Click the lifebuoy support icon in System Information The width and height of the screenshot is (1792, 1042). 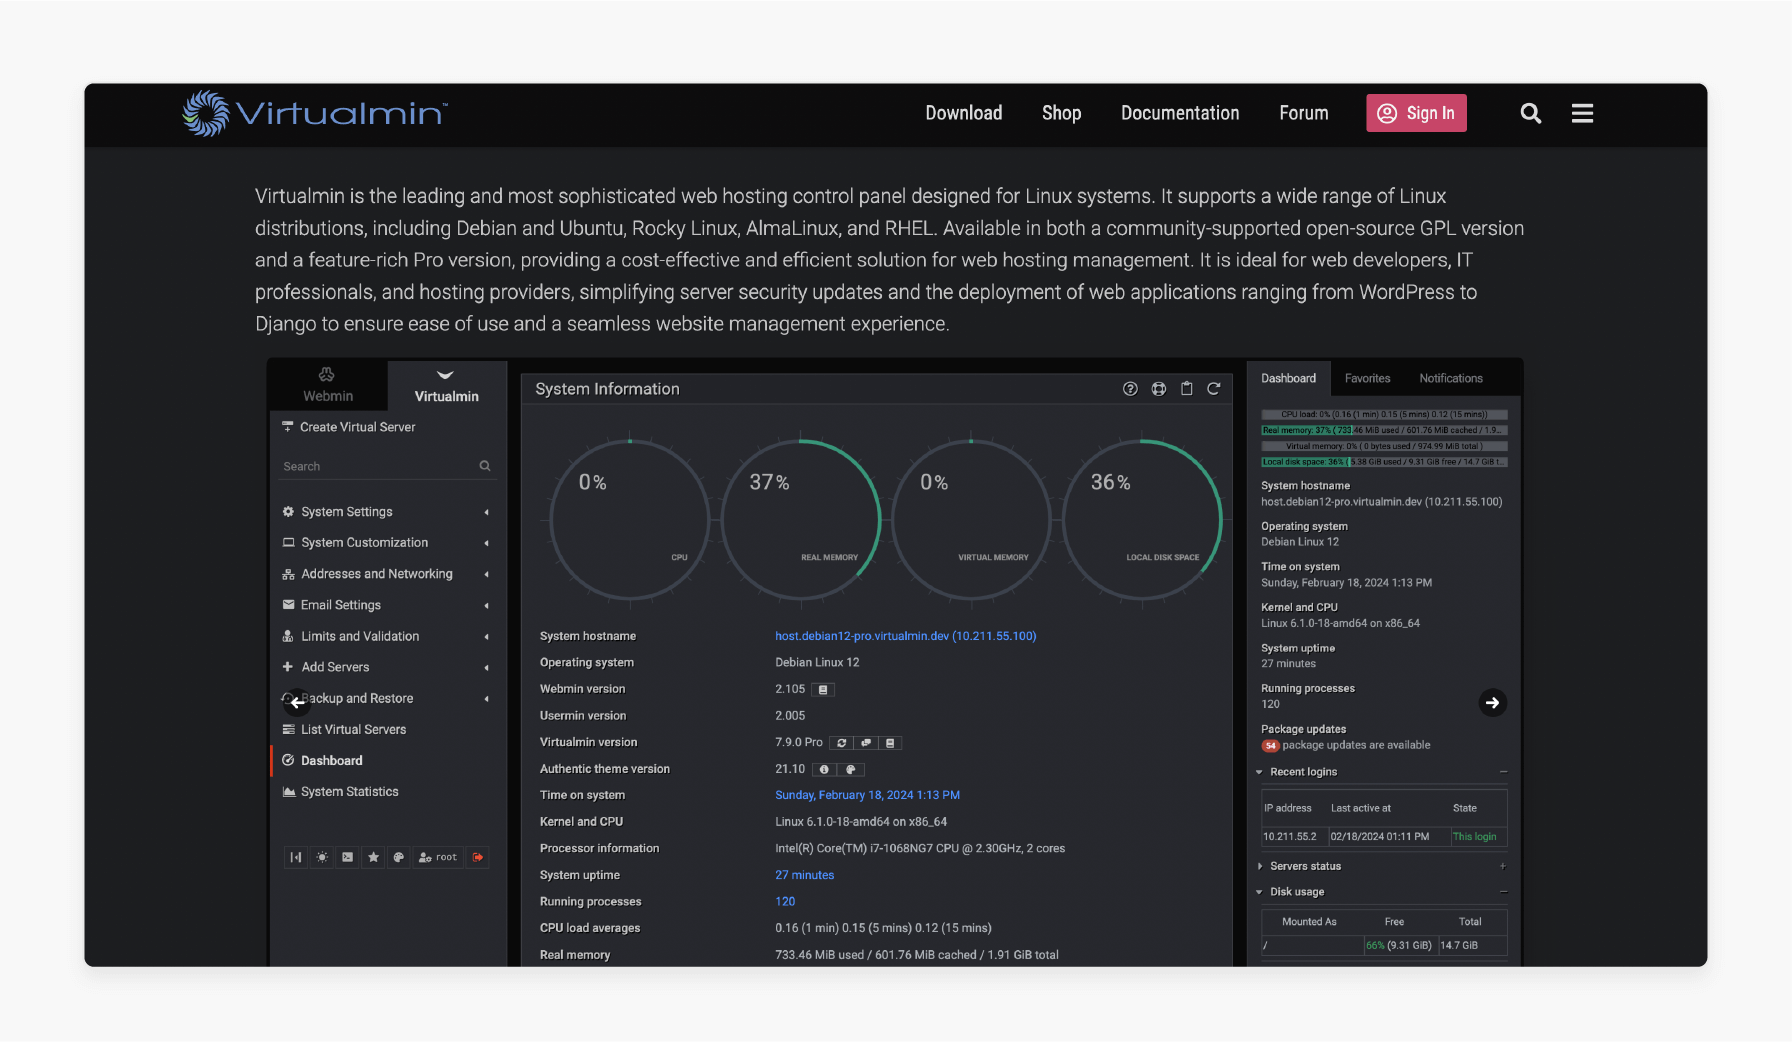(1158, 389)
